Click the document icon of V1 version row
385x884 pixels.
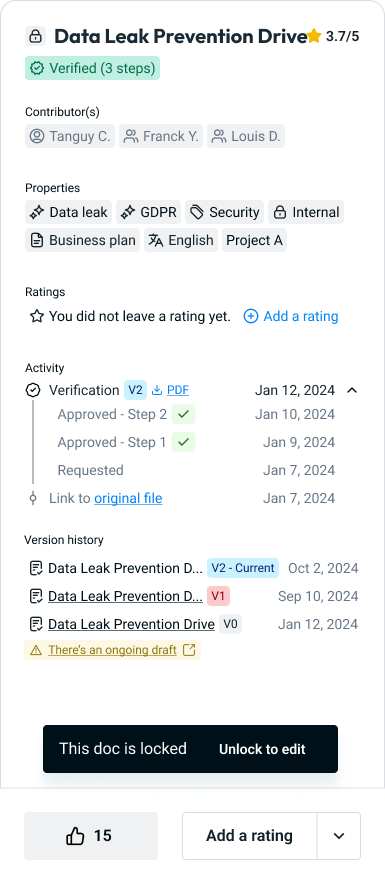click(x=36, y=596)
